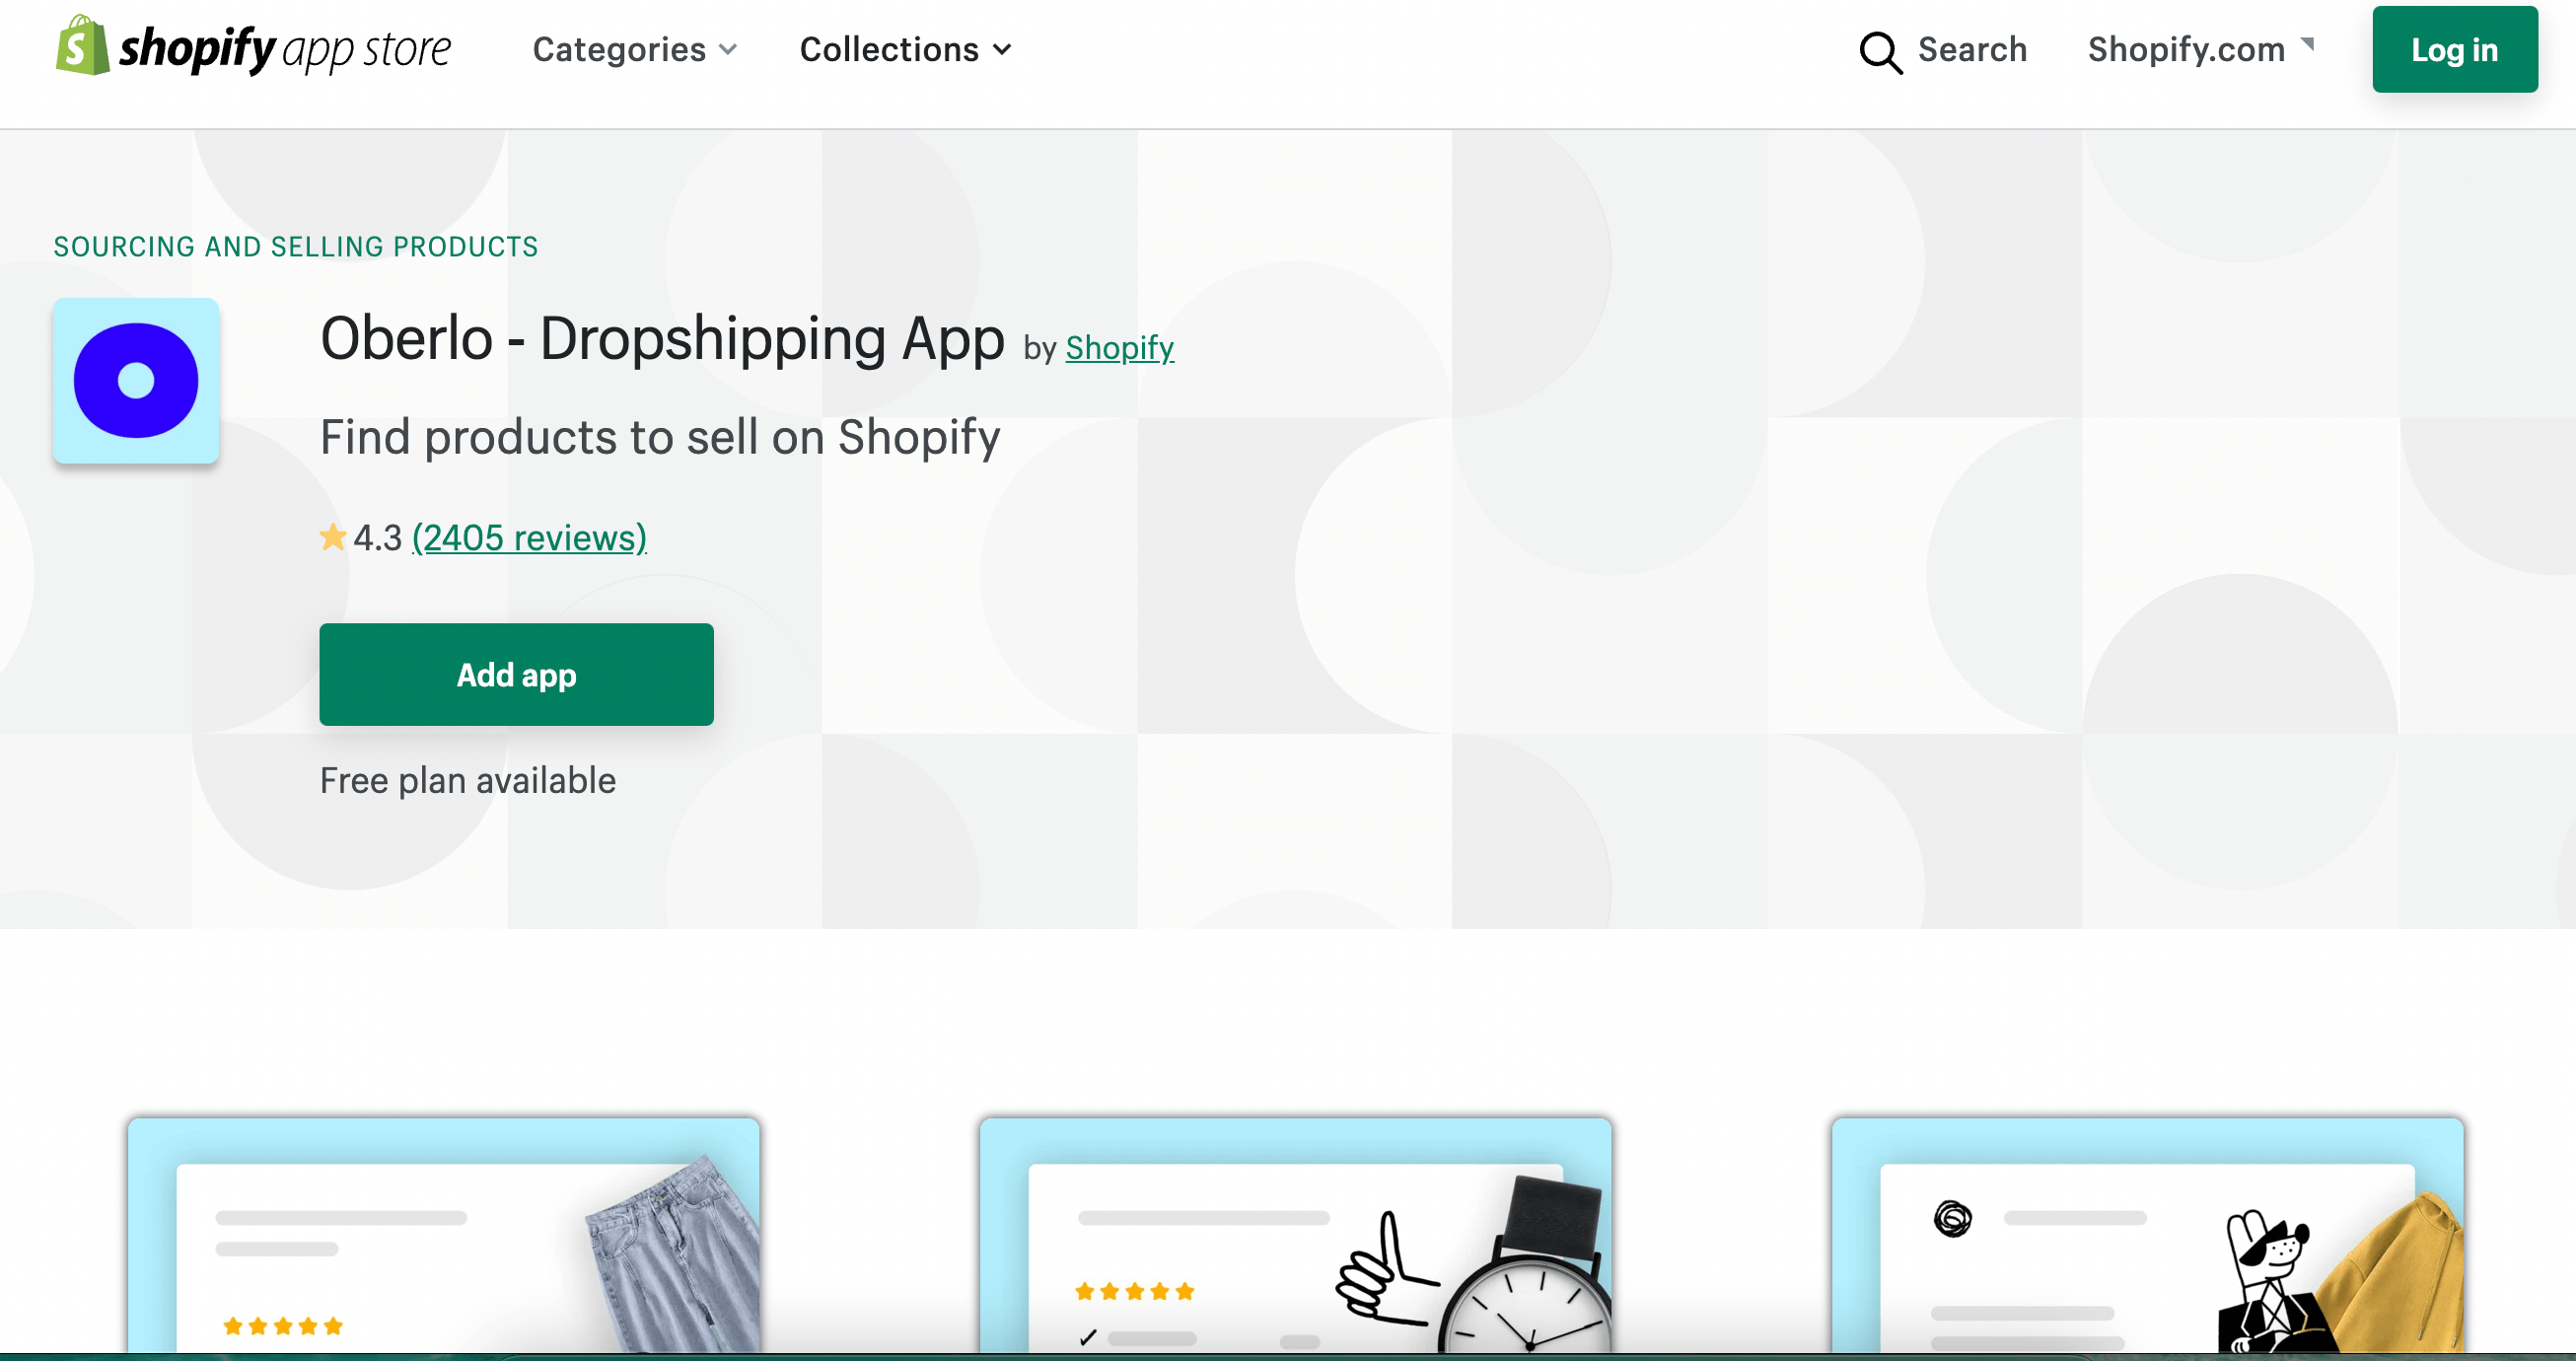Click the Shopify bag logo icon
This screenshot has width=2576, height=1361.
(82, 46)
